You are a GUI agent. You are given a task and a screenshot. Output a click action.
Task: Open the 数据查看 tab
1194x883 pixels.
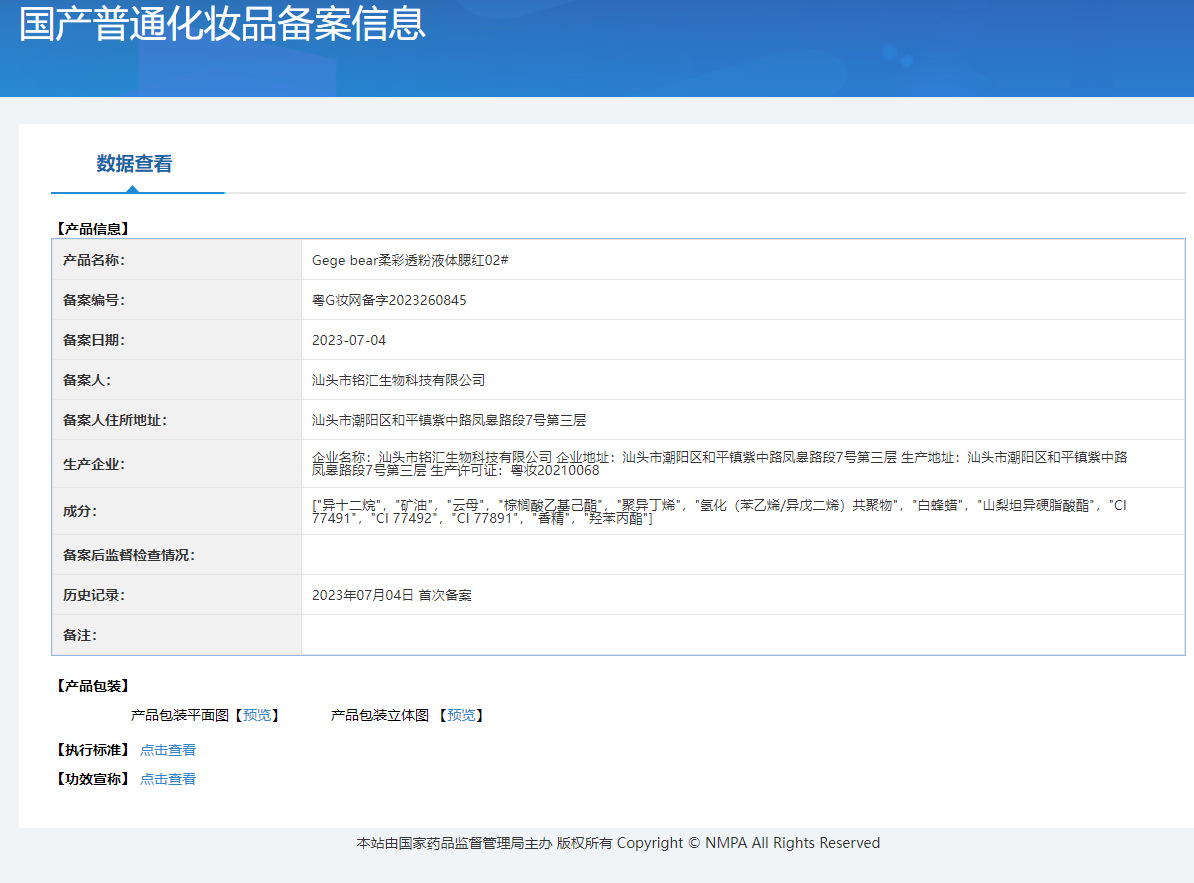tap(134, 164)
